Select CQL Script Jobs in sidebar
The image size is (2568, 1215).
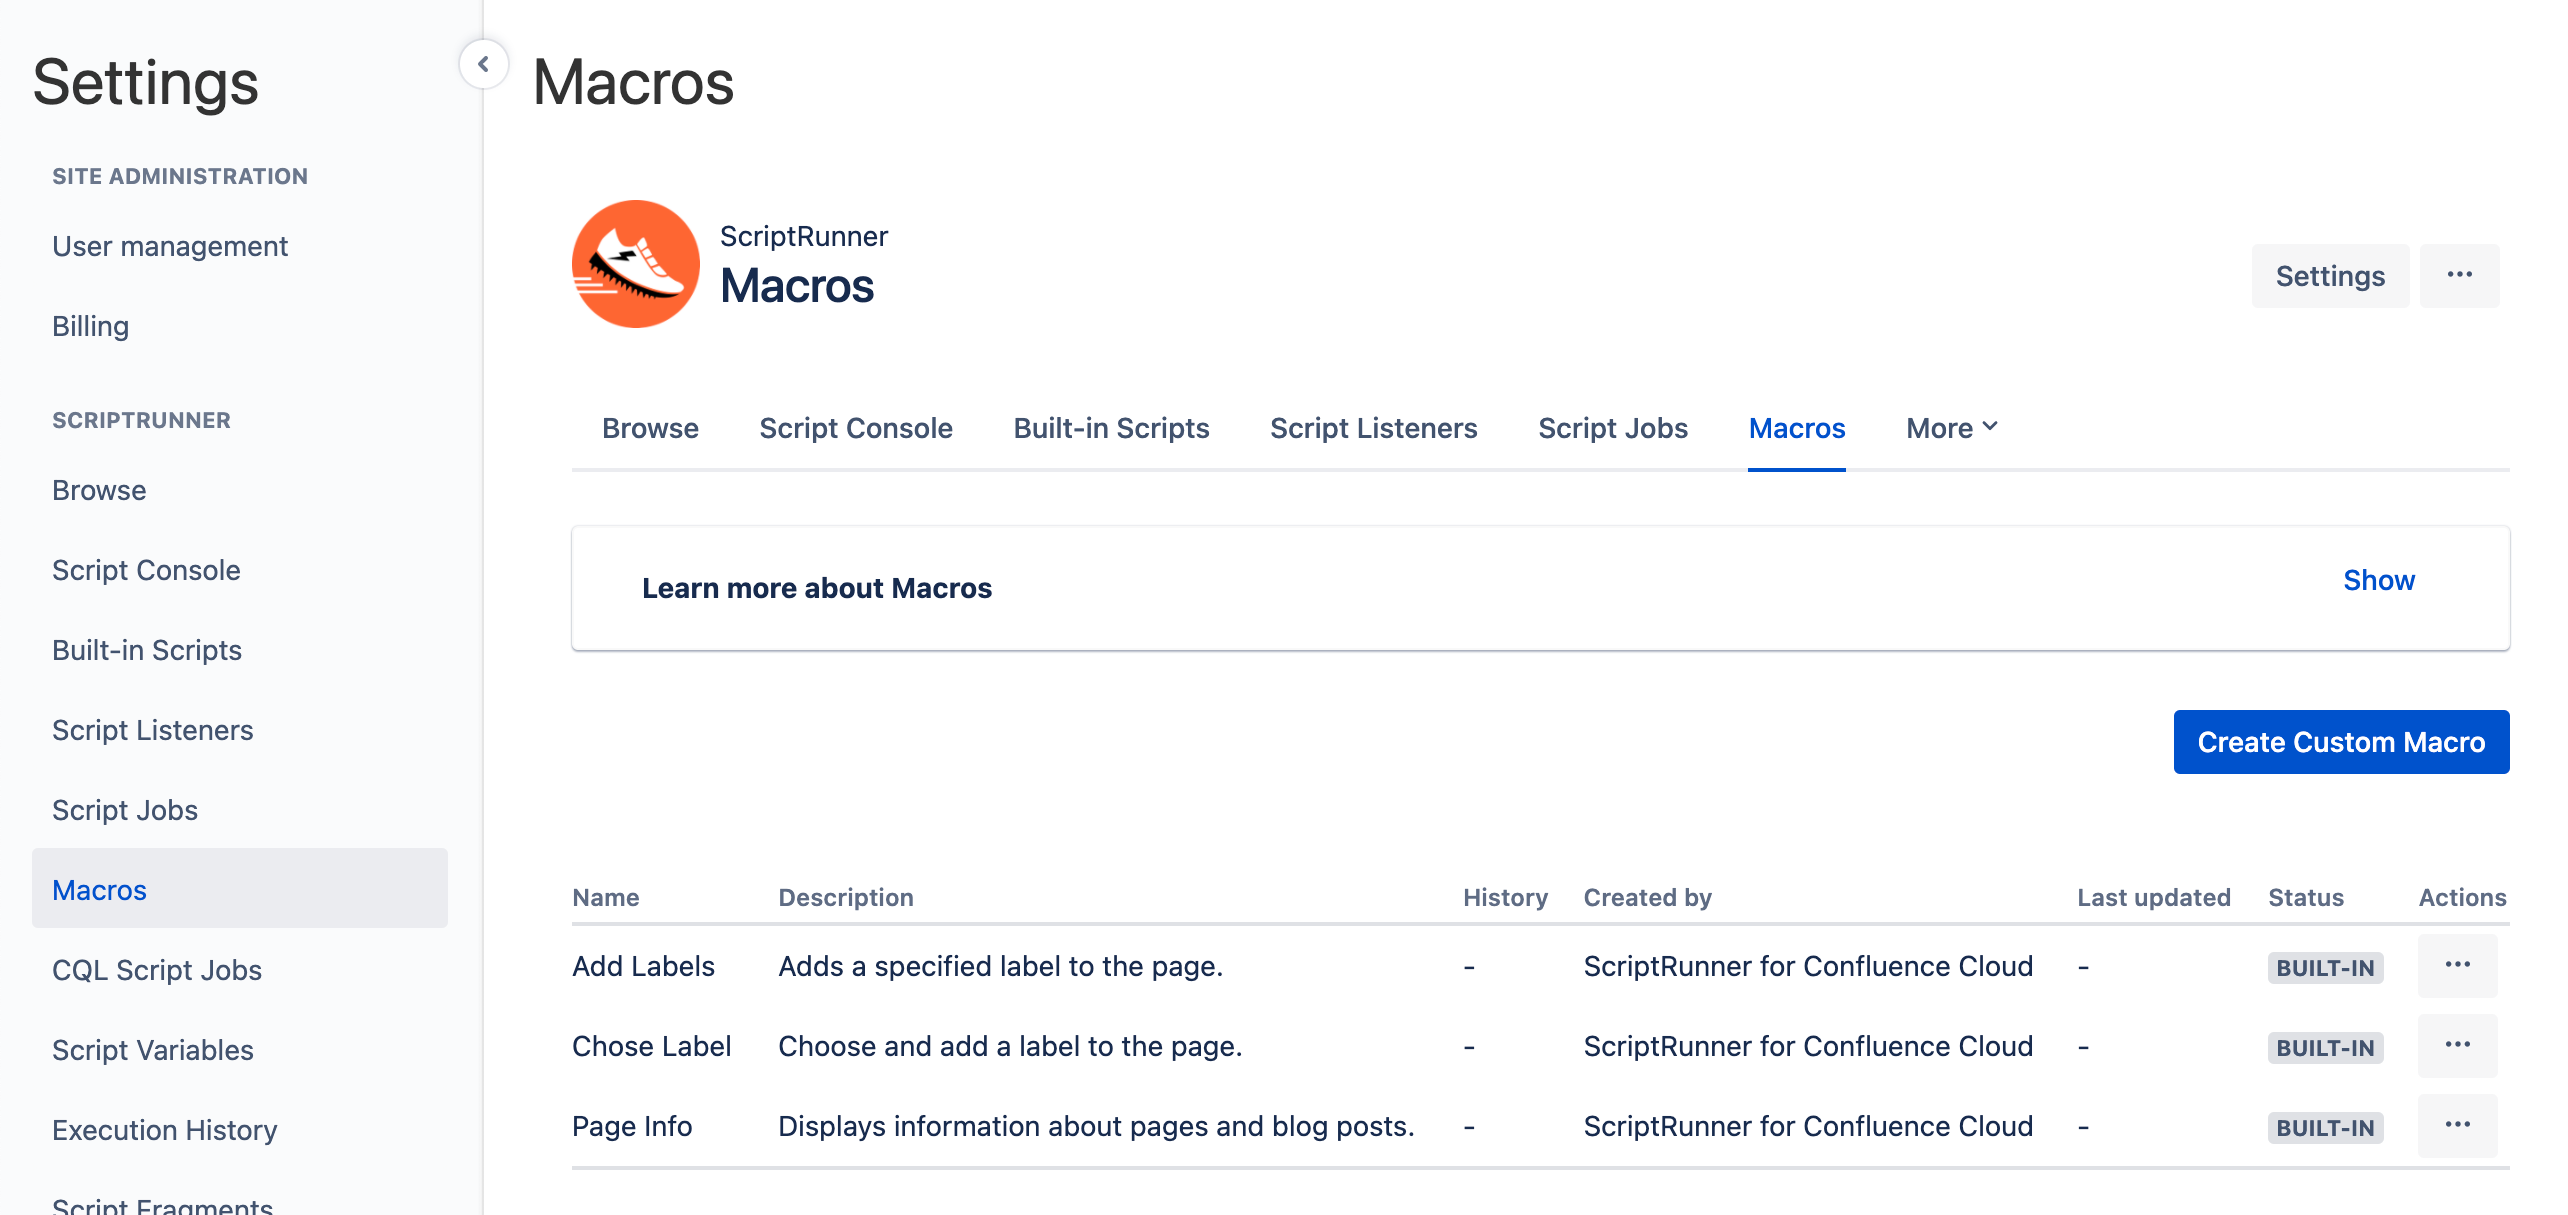coord(157,970)
